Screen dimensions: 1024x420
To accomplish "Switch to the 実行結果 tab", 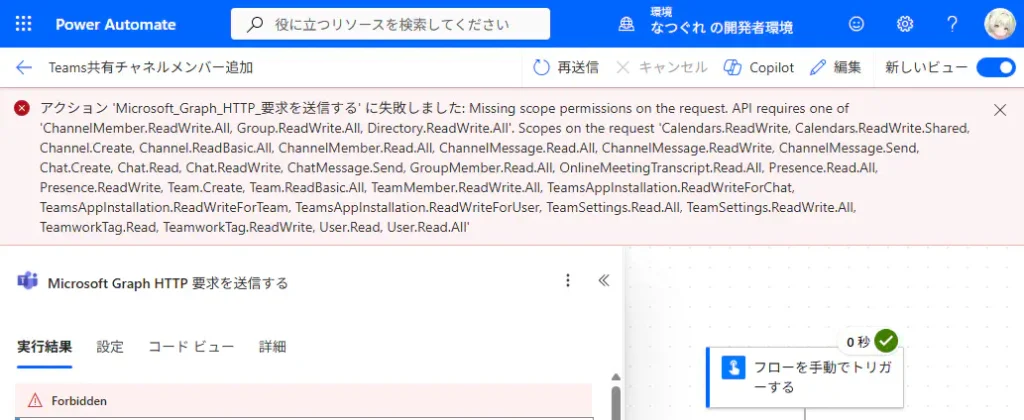I will pos(44,347).
